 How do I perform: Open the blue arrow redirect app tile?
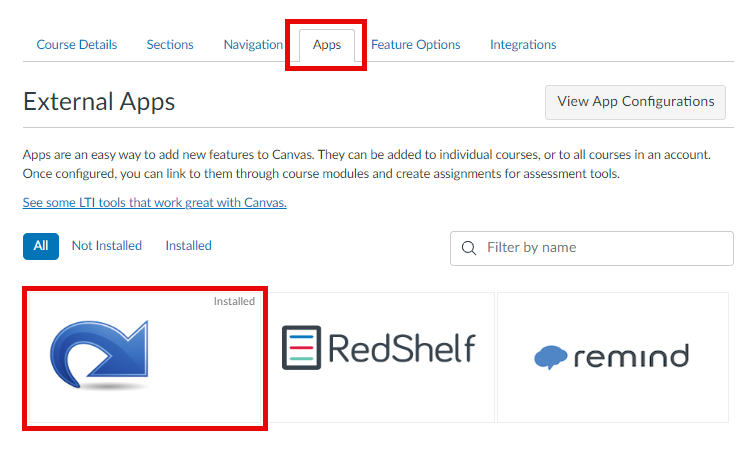click(145, 358)
